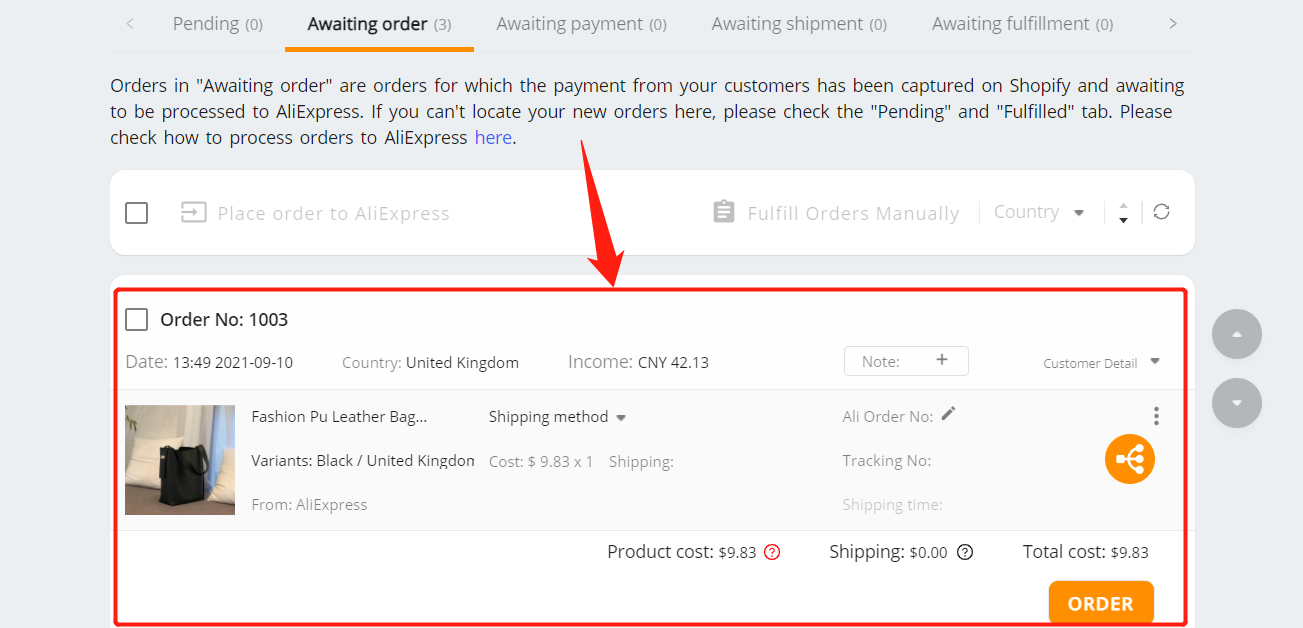Viewport: 1303px width, 628px height.
Task: Open the Country filter dropdown
Action: pos(1040,212)
